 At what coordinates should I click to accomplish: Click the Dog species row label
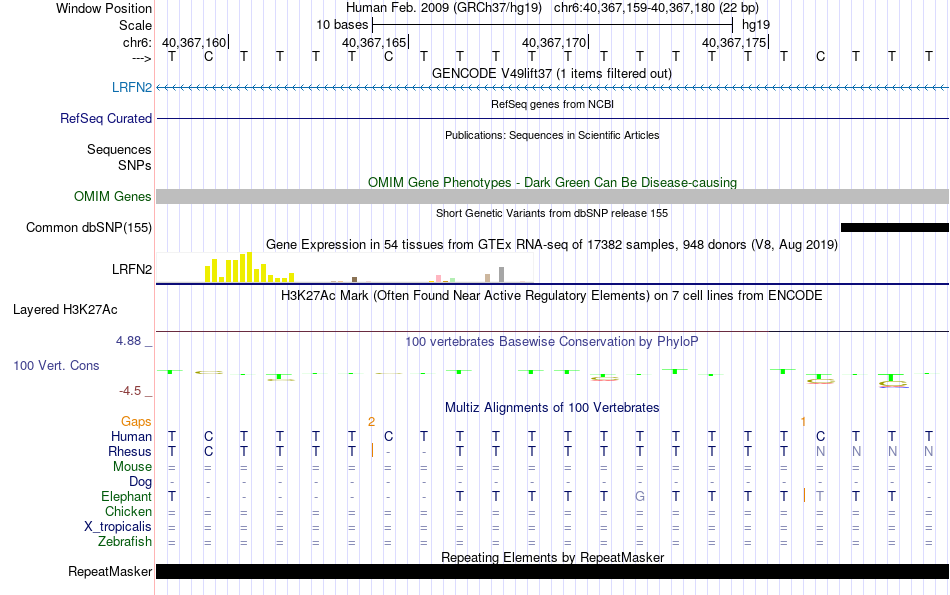(140, 481)
